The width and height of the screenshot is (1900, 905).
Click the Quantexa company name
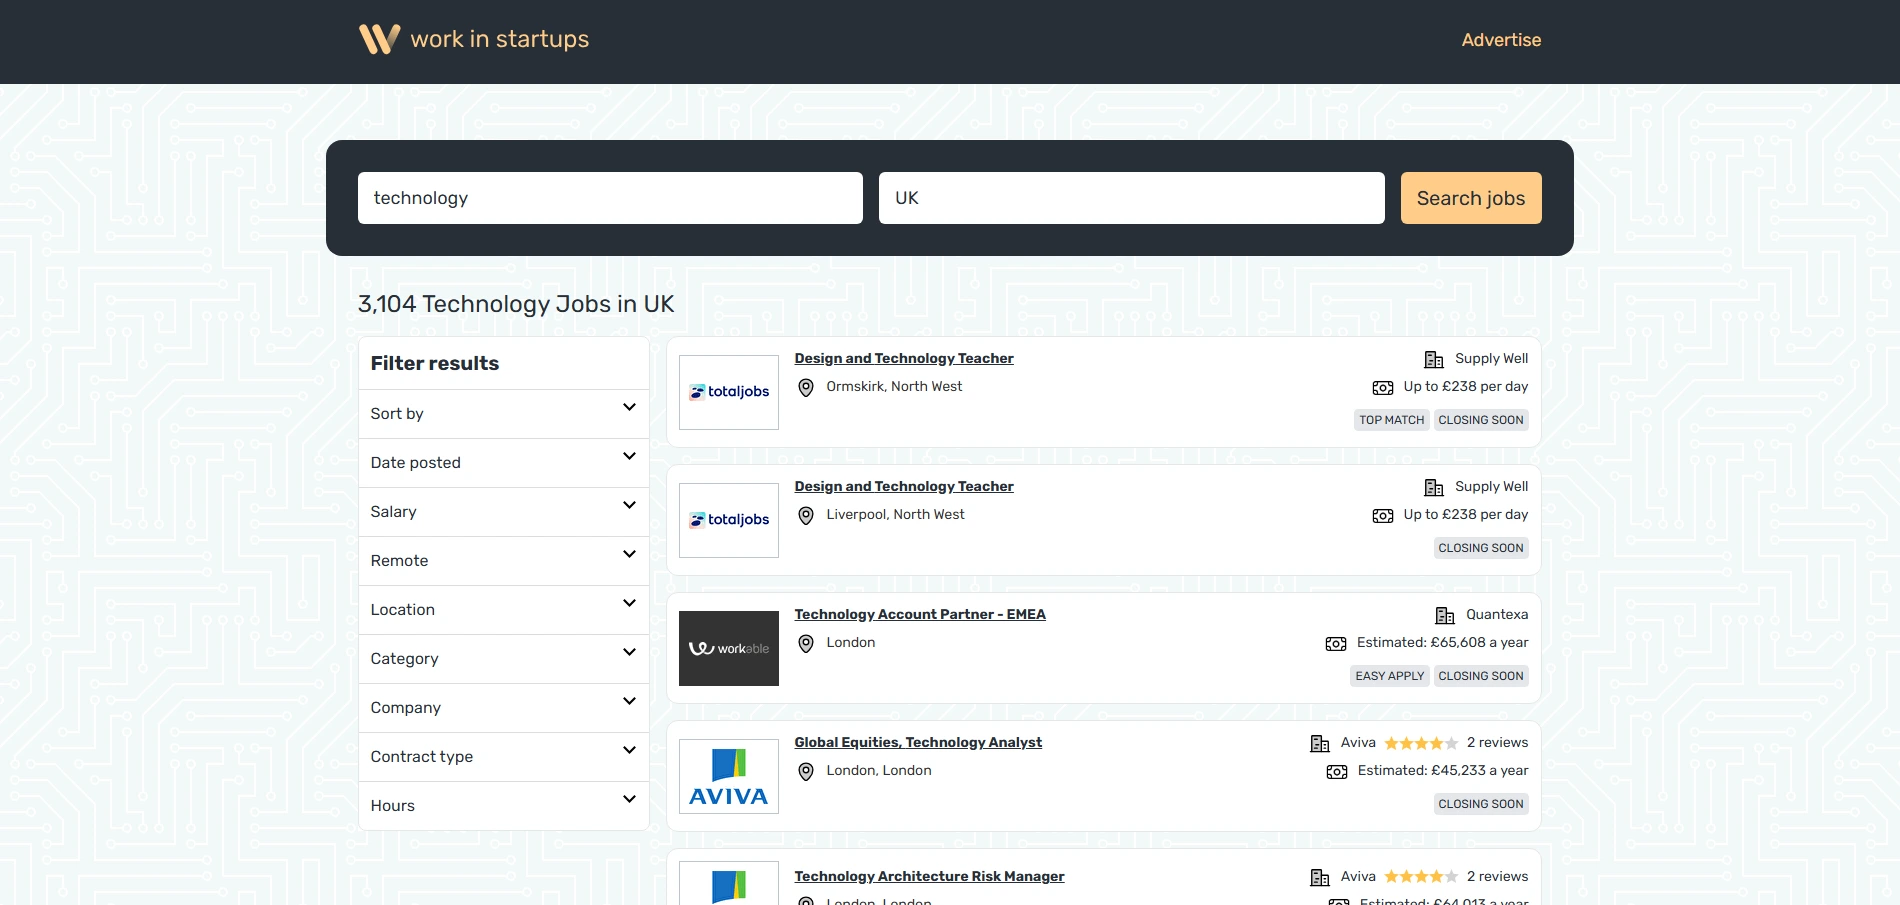[x=1497, y=614]
